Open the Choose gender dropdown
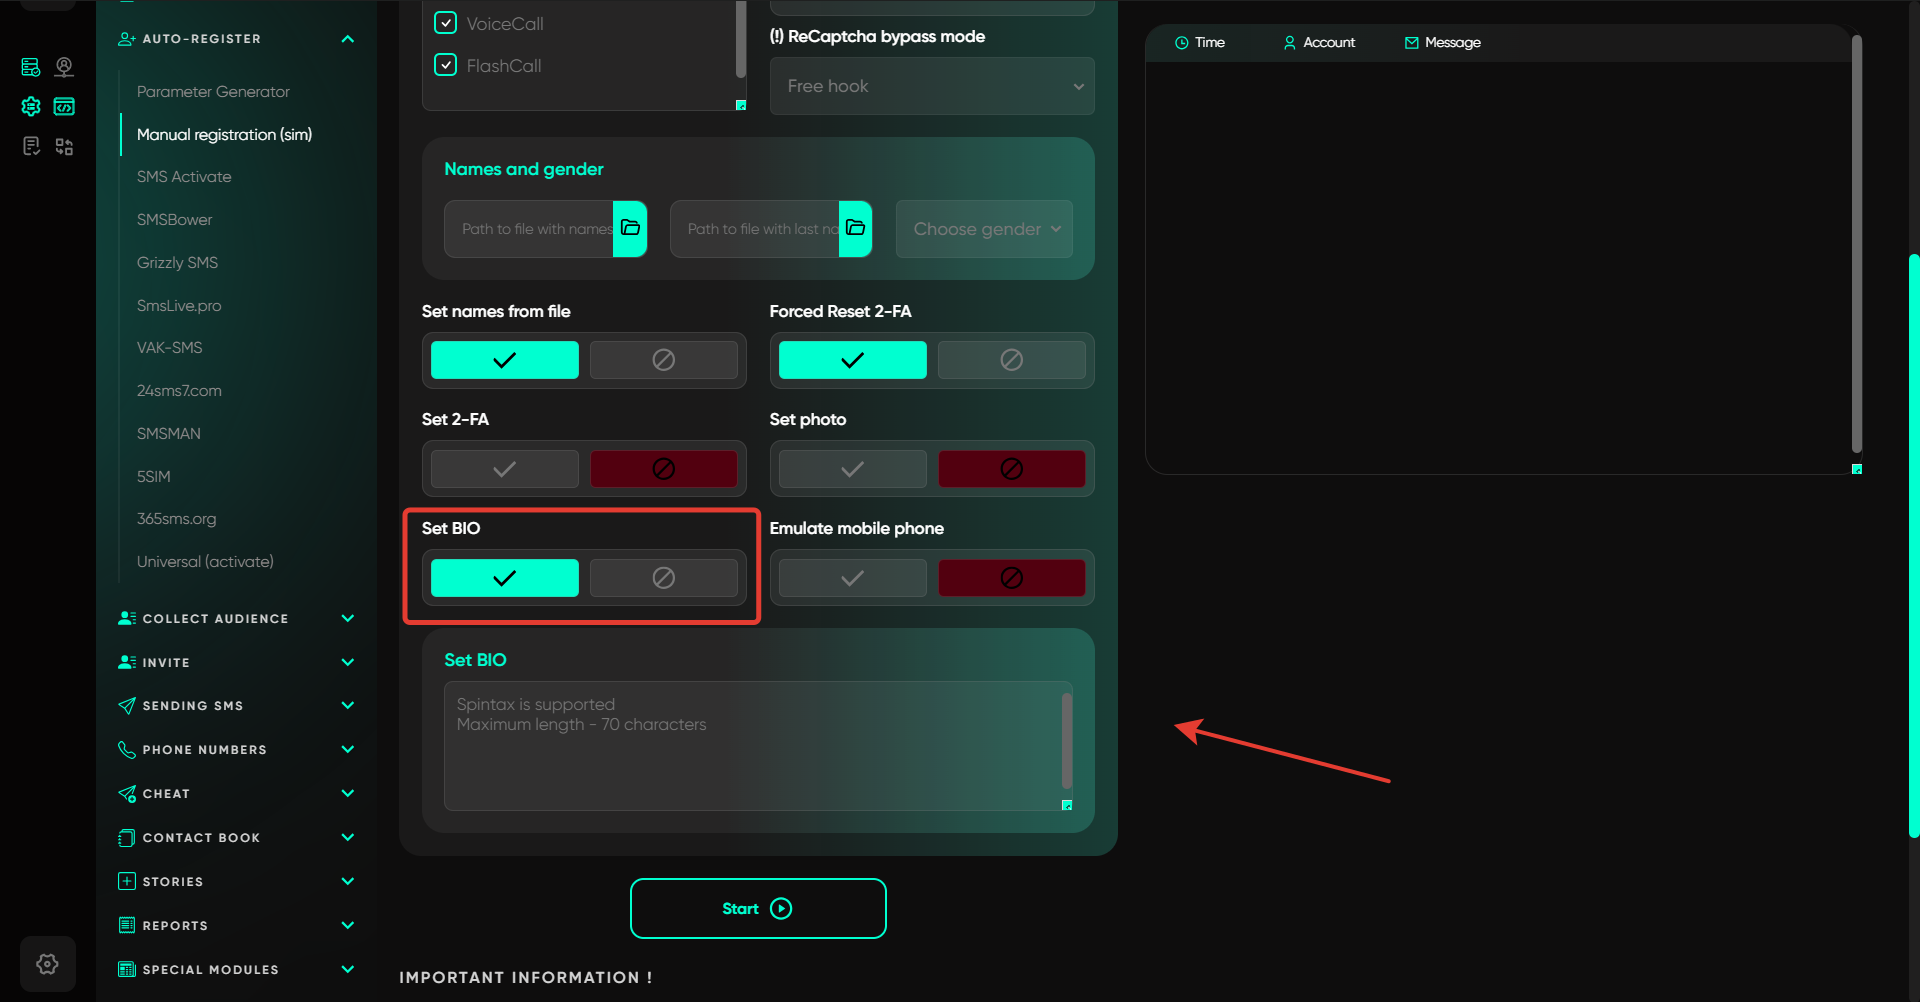Screen dimensions: 1920x1002 pos(984,229)
